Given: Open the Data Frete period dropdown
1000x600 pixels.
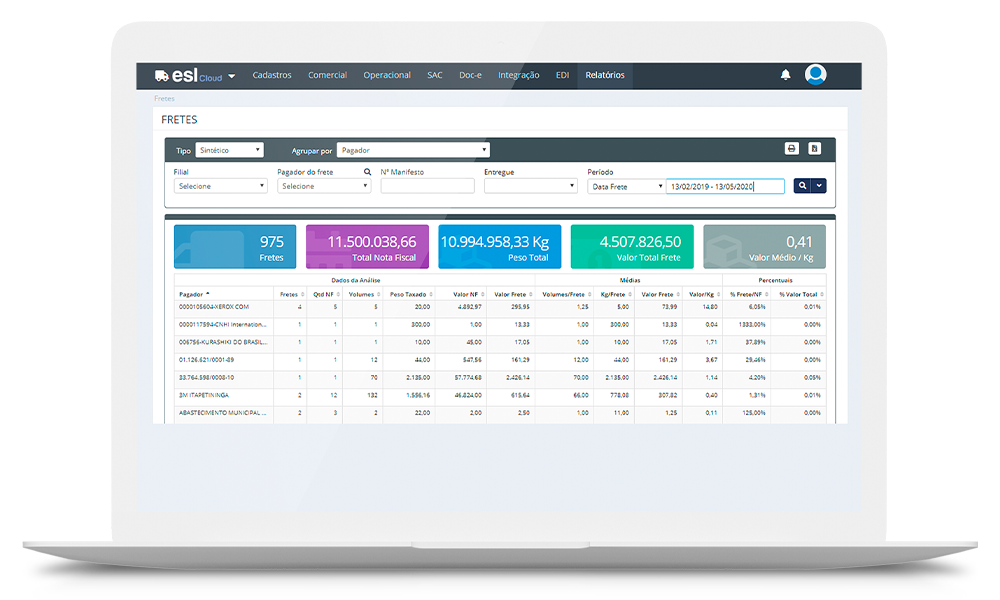Looking at the screenshot, I should (x=626, y=186).
